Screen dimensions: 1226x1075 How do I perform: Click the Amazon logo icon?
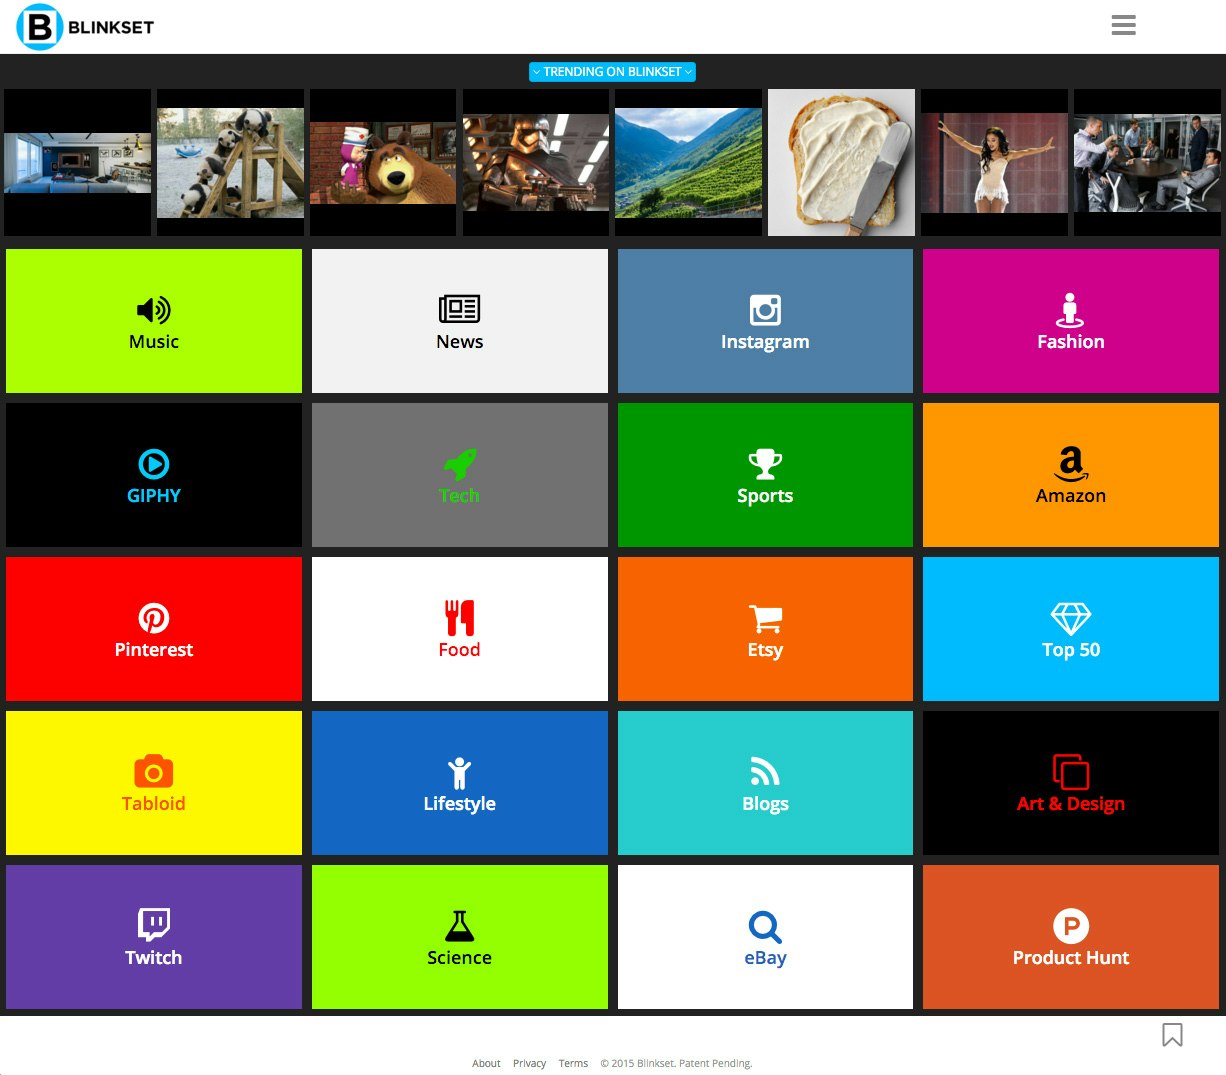(x=1070, y=464)
